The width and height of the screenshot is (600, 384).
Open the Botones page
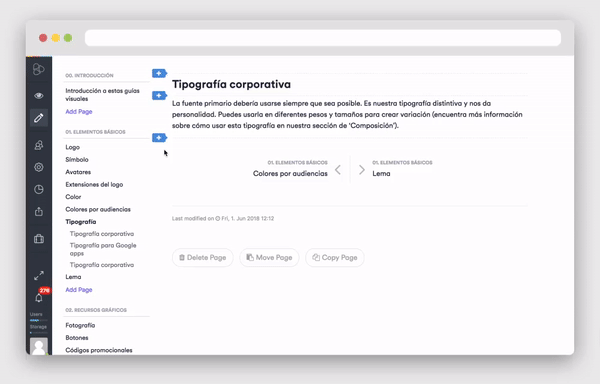pyautogui.click(x=77, y=338)
